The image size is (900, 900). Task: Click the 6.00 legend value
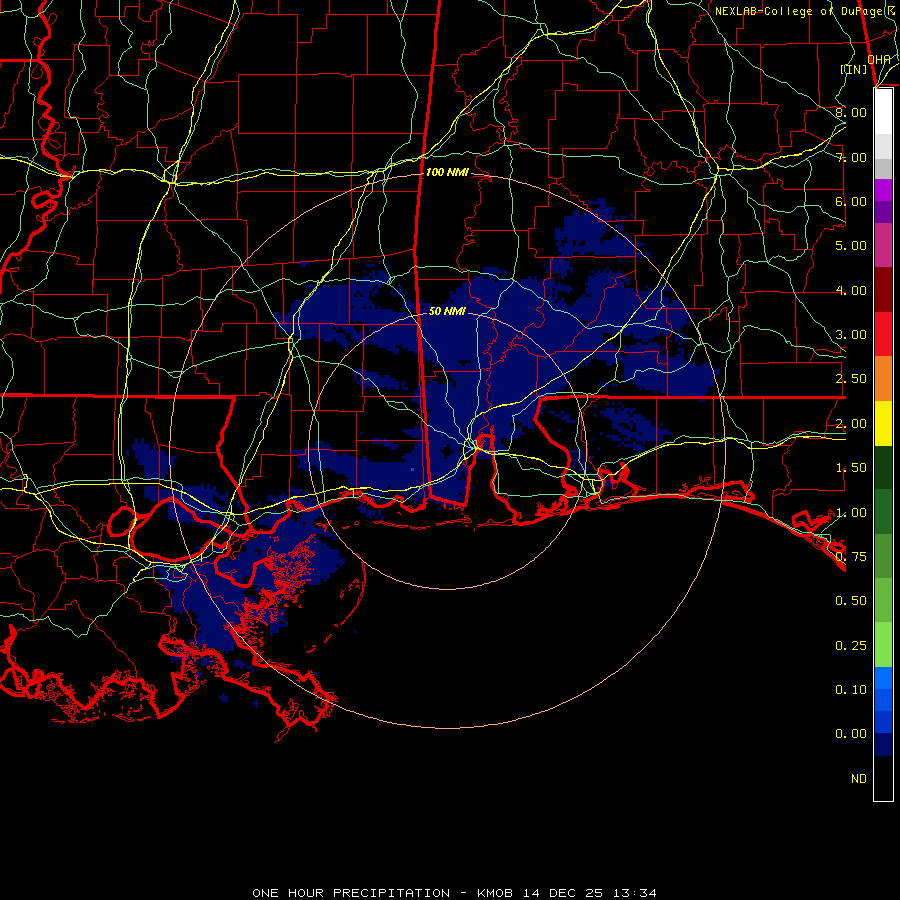851,201
